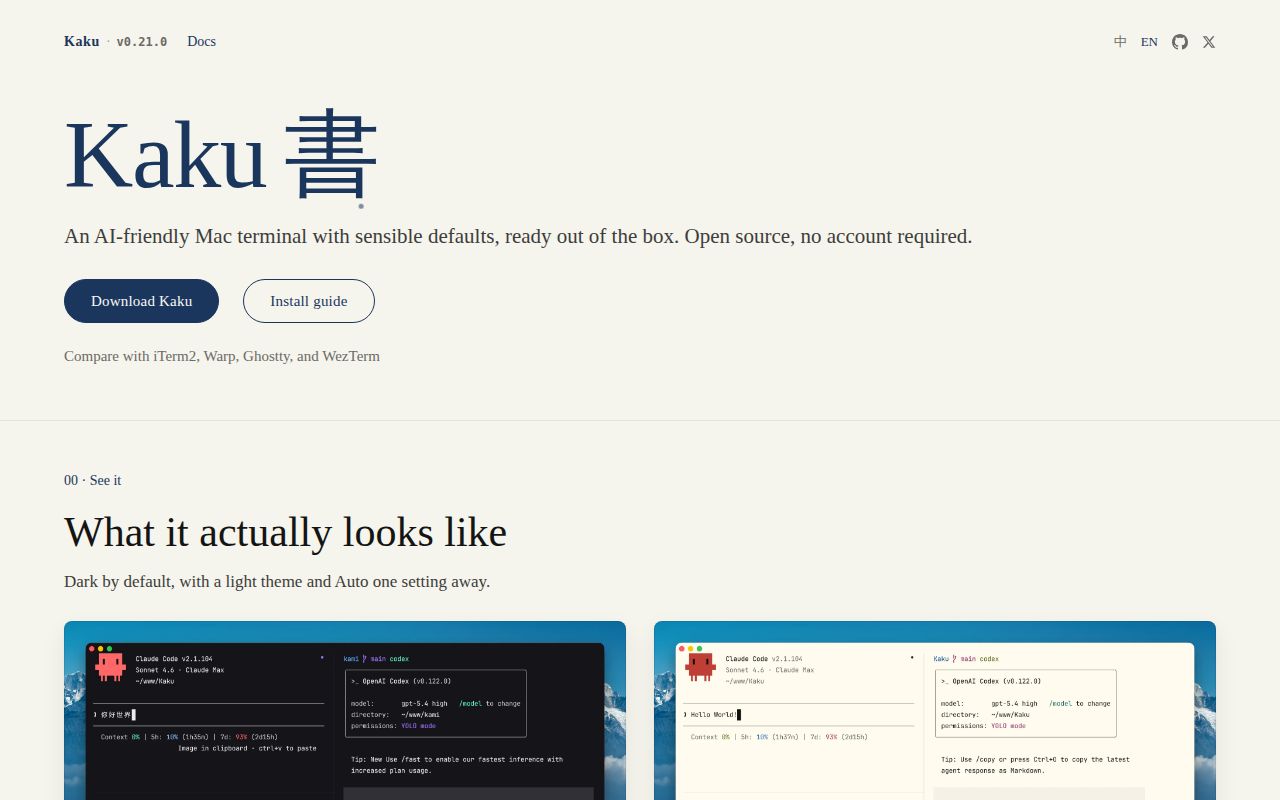
Task: Open the Install guide button
Action: click(309, 301)
